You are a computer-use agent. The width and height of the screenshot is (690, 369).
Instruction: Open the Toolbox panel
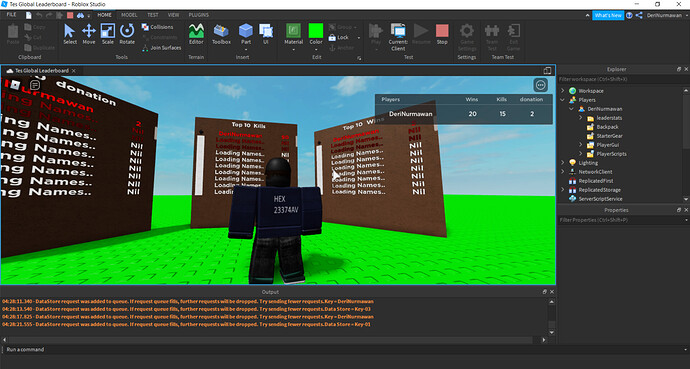pos(221,34)
